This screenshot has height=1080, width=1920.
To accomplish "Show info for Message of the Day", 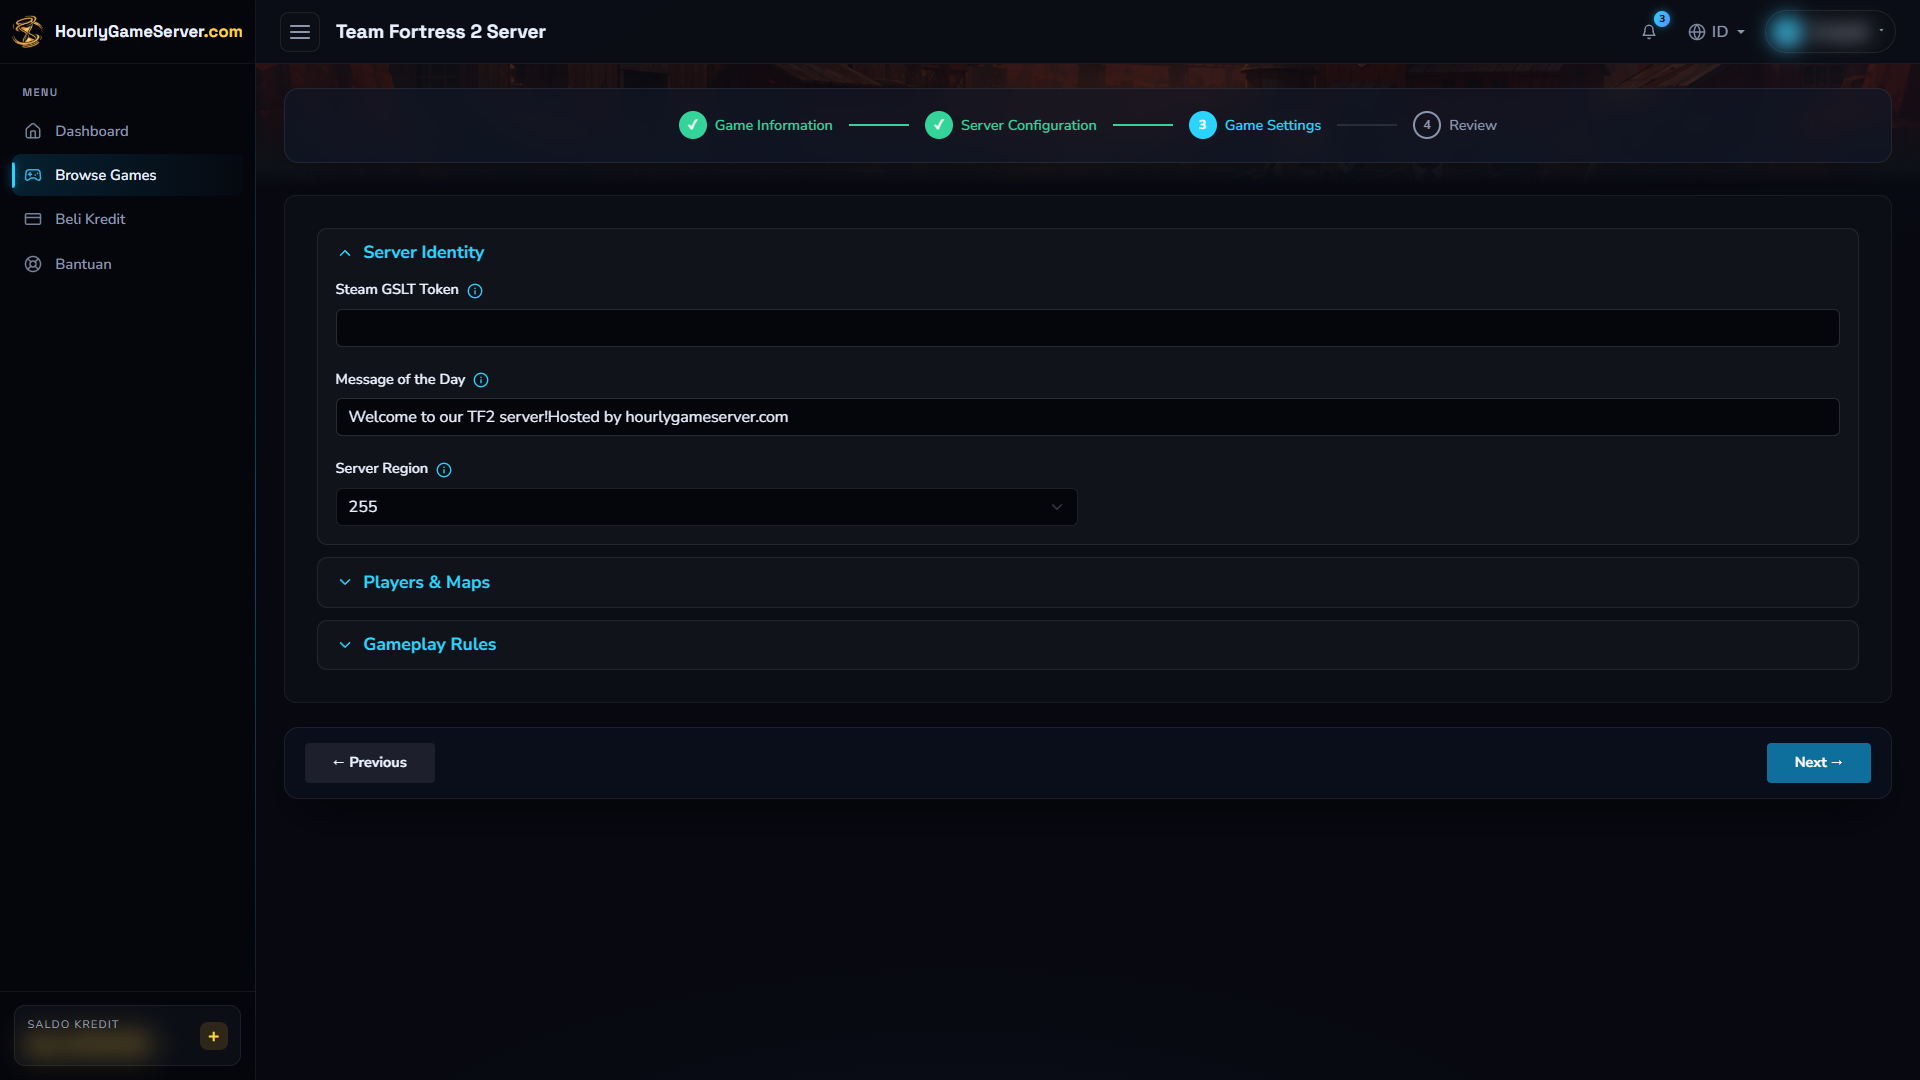I will pyautogui.click(x=481, y=380).
